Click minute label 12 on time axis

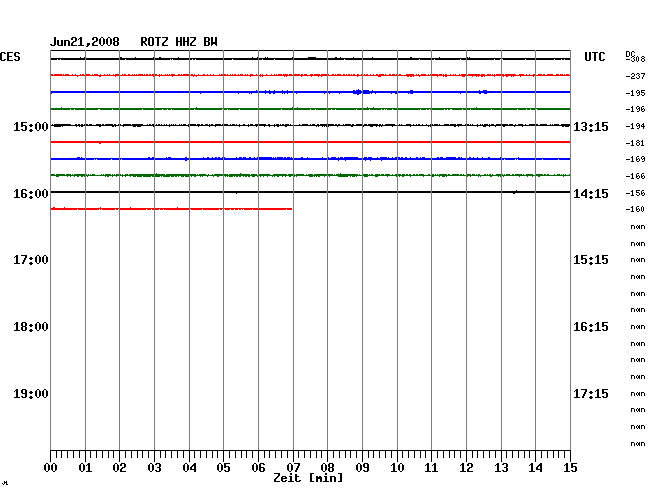466,468
